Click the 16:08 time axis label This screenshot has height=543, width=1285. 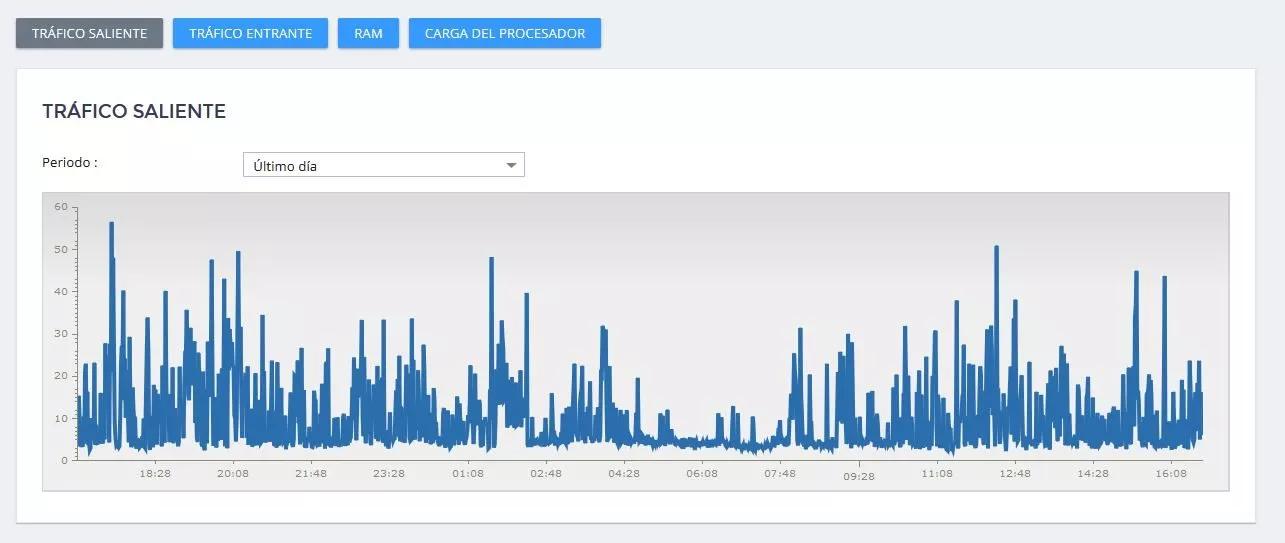(1171, 474)
